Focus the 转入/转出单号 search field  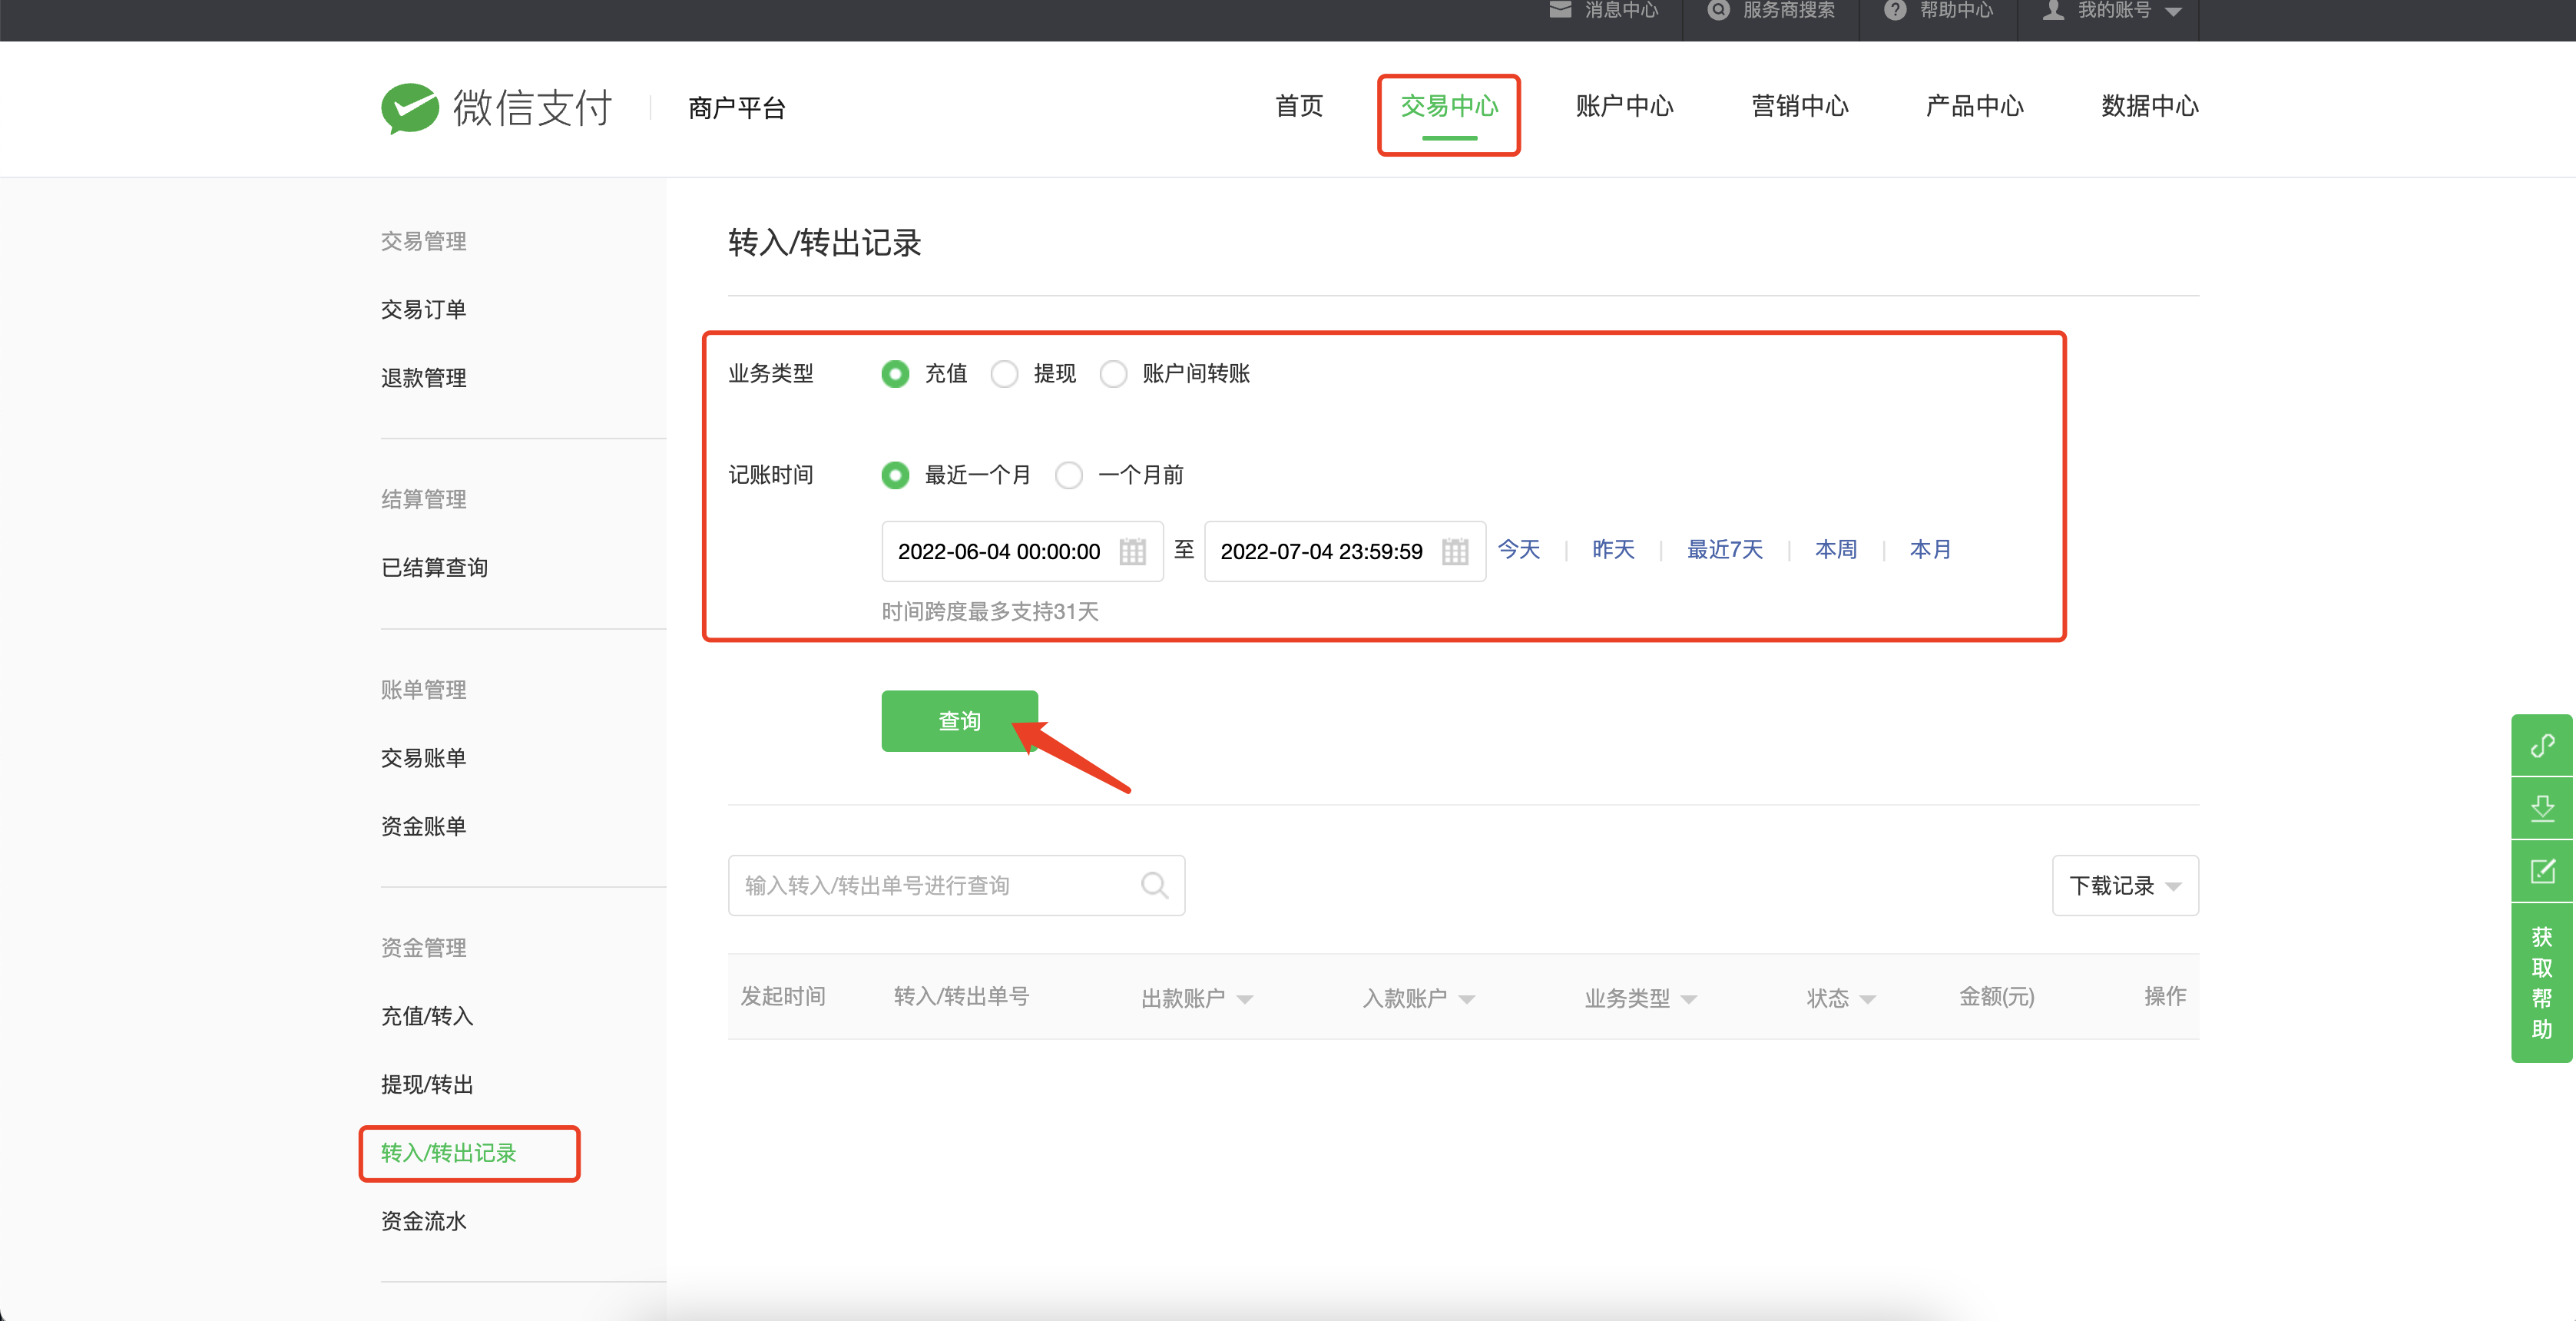tap(956, 885)
